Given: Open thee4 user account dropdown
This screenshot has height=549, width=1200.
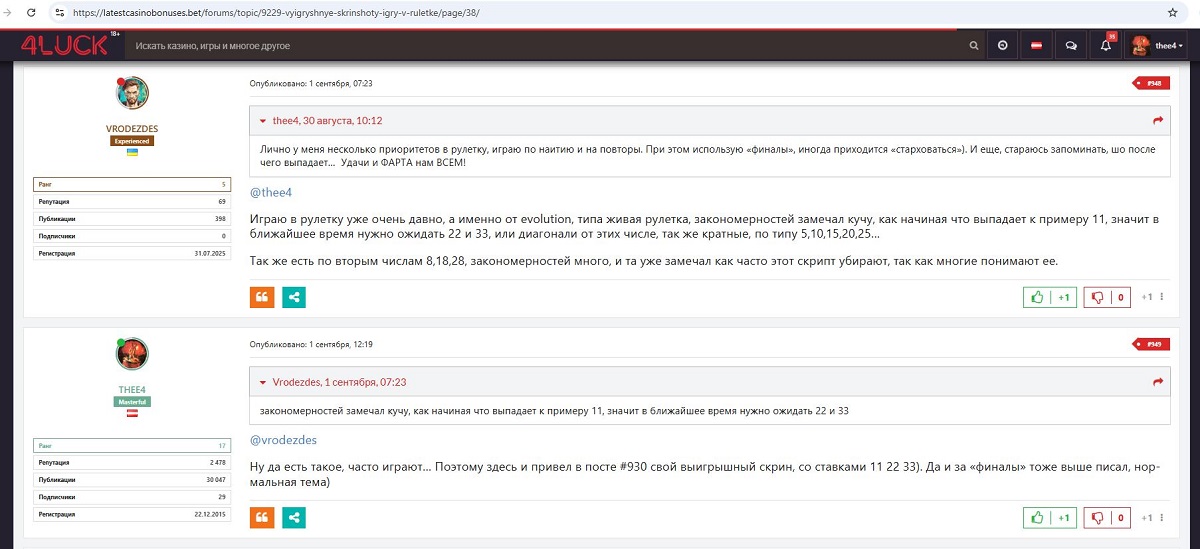Looking at the screenshot, I should pyautogui.click(x=1157, y=46).
